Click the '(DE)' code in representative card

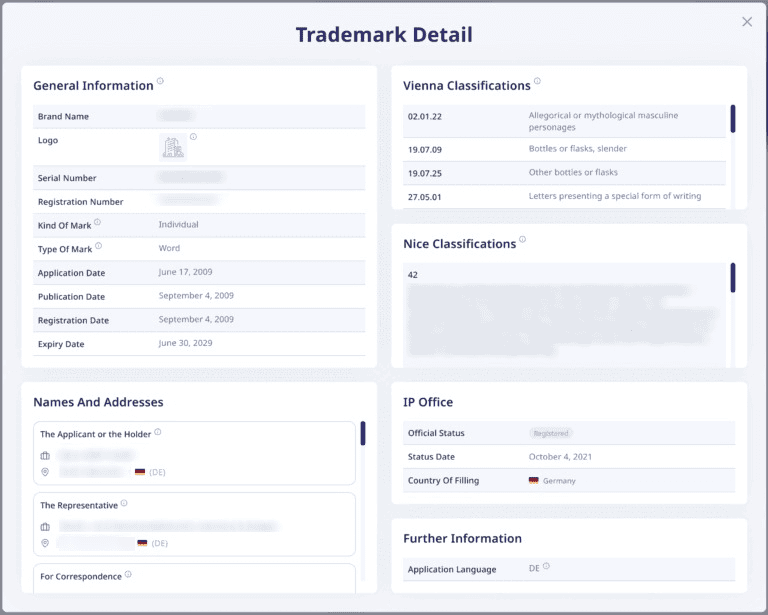[160, 543]
